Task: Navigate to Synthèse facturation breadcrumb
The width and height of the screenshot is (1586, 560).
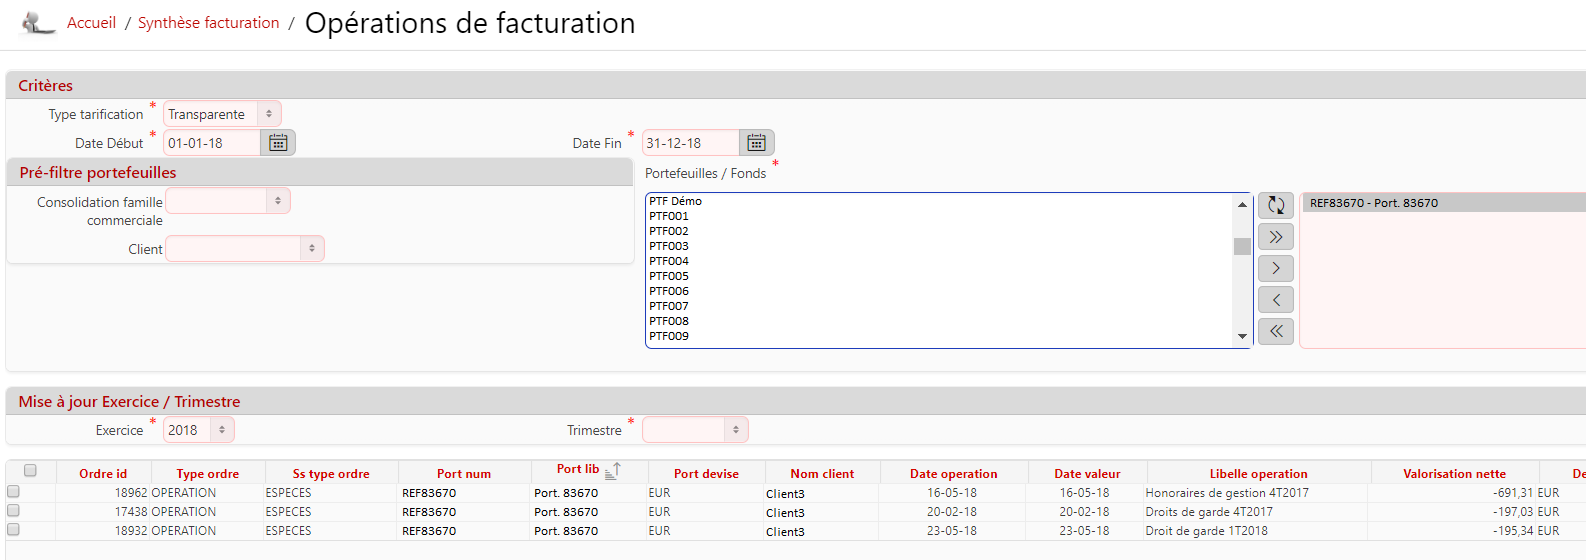Action: [208, 23]
